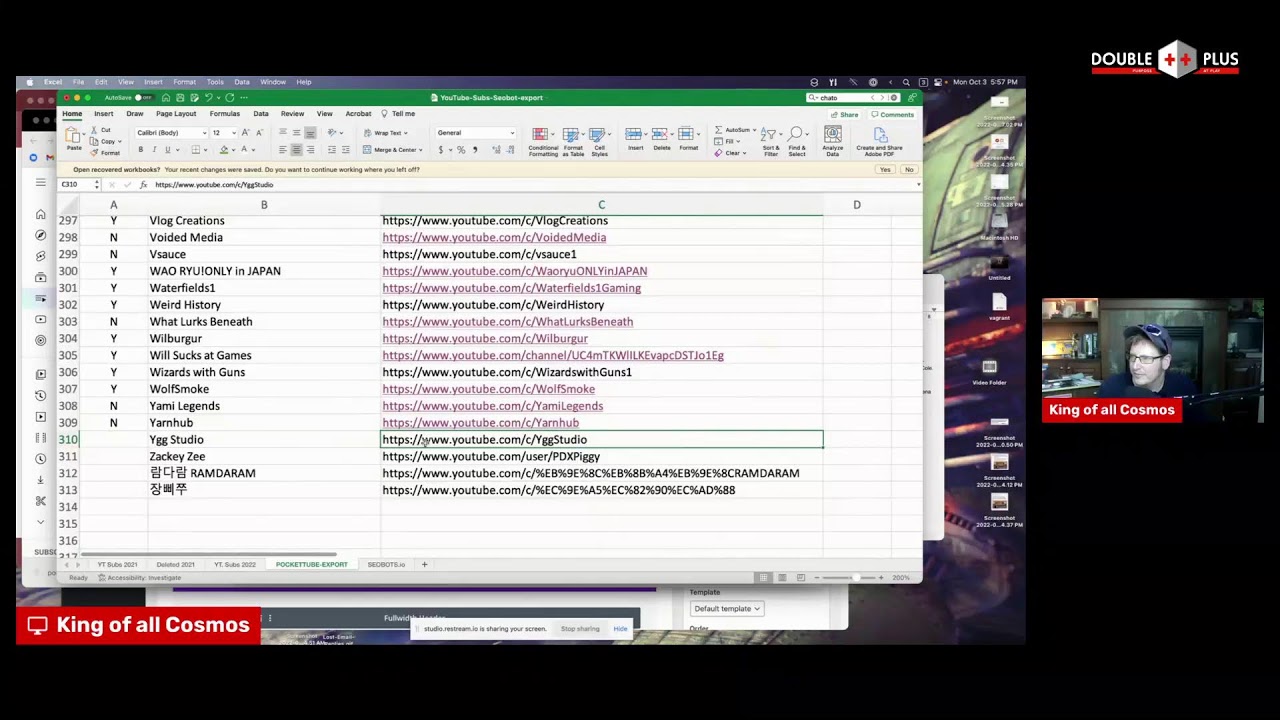This screenshot has width=1280, height=720.
Task: Open the Format menu in macOS menu bar
Action: (184, 82)
